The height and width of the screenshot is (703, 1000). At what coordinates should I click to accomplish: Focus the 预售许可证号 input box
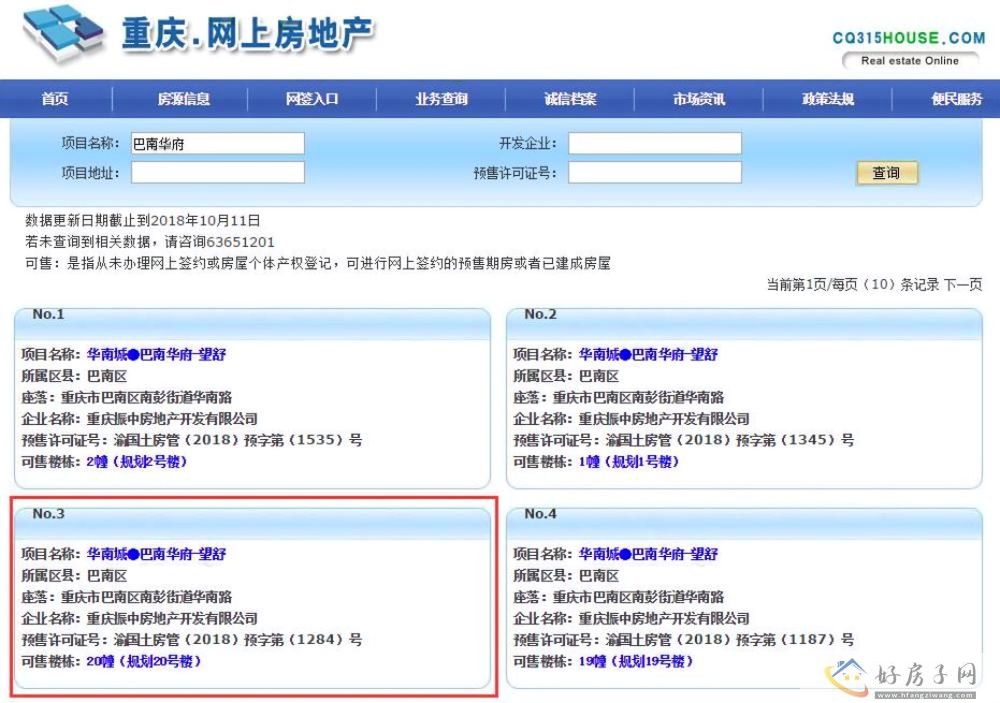655,173
